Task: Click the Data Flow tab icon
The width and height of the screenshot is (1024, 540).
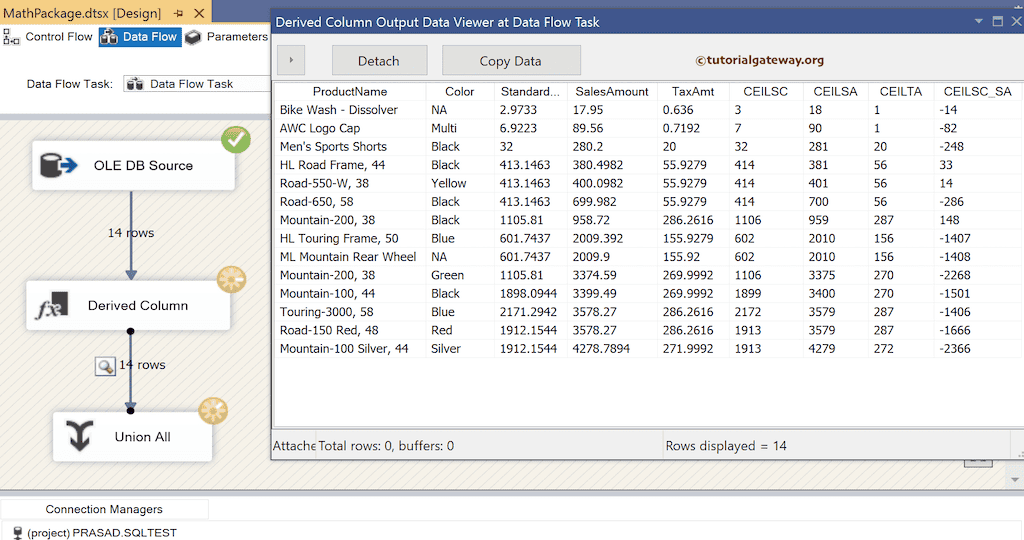Action: pyautogui.click(x=109, y=37)
